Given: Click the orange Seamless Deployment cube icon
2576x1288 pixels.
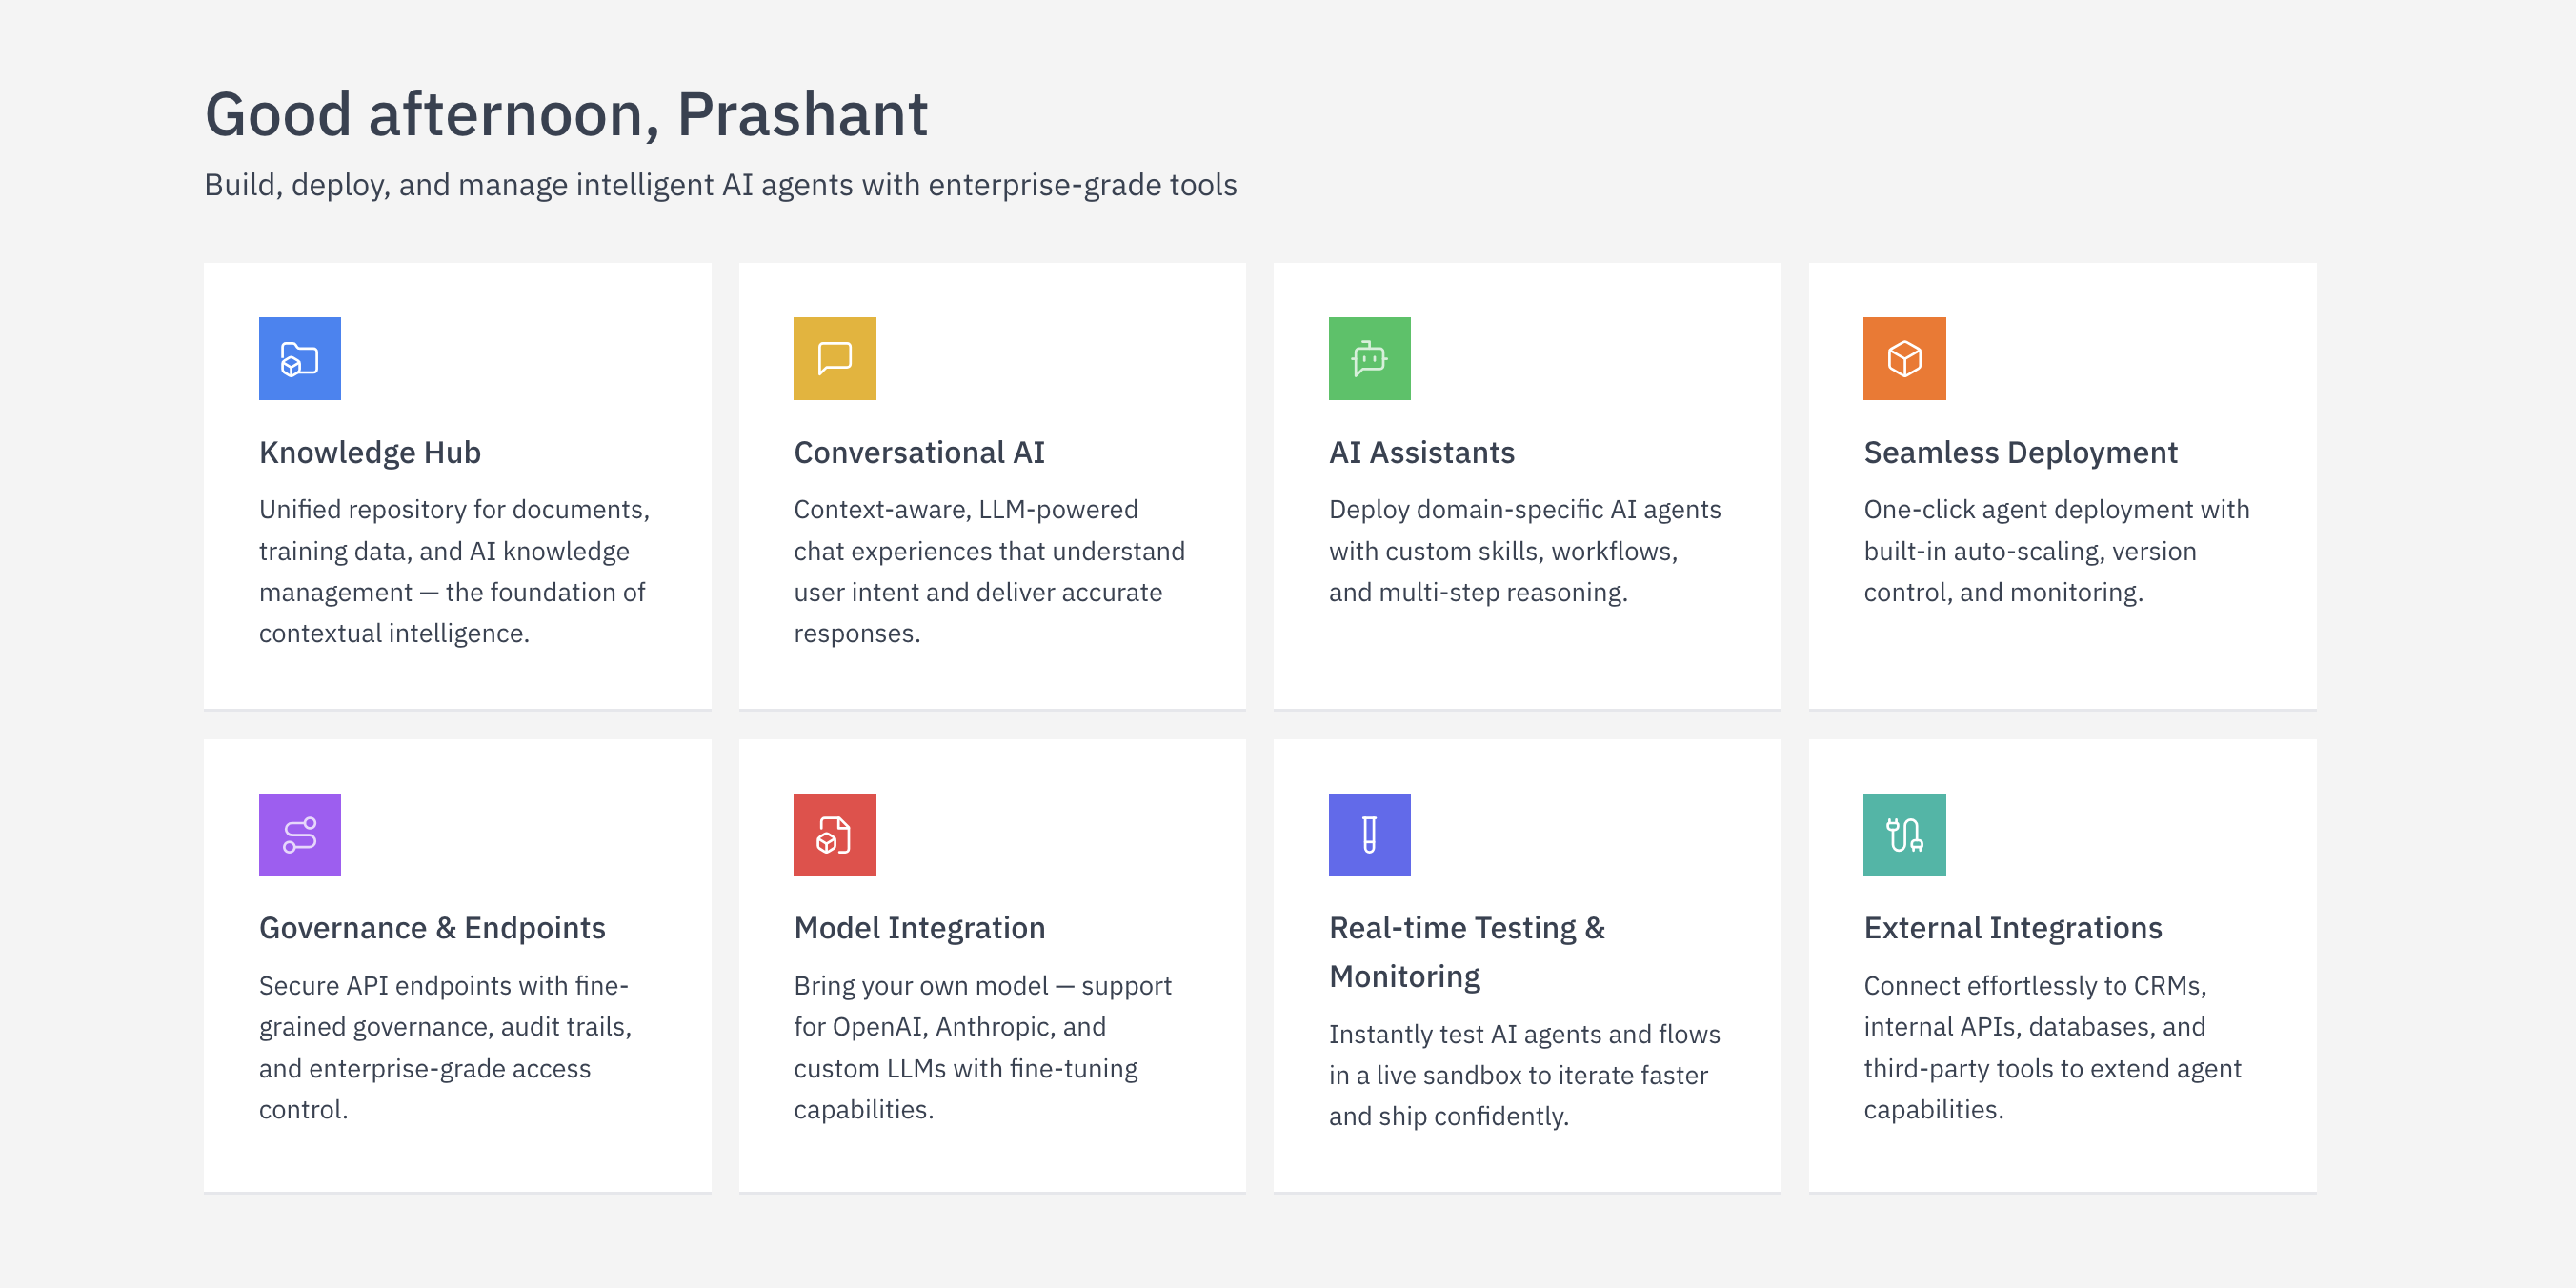Looking at the screenshot, I should [x=1904, y=358].
